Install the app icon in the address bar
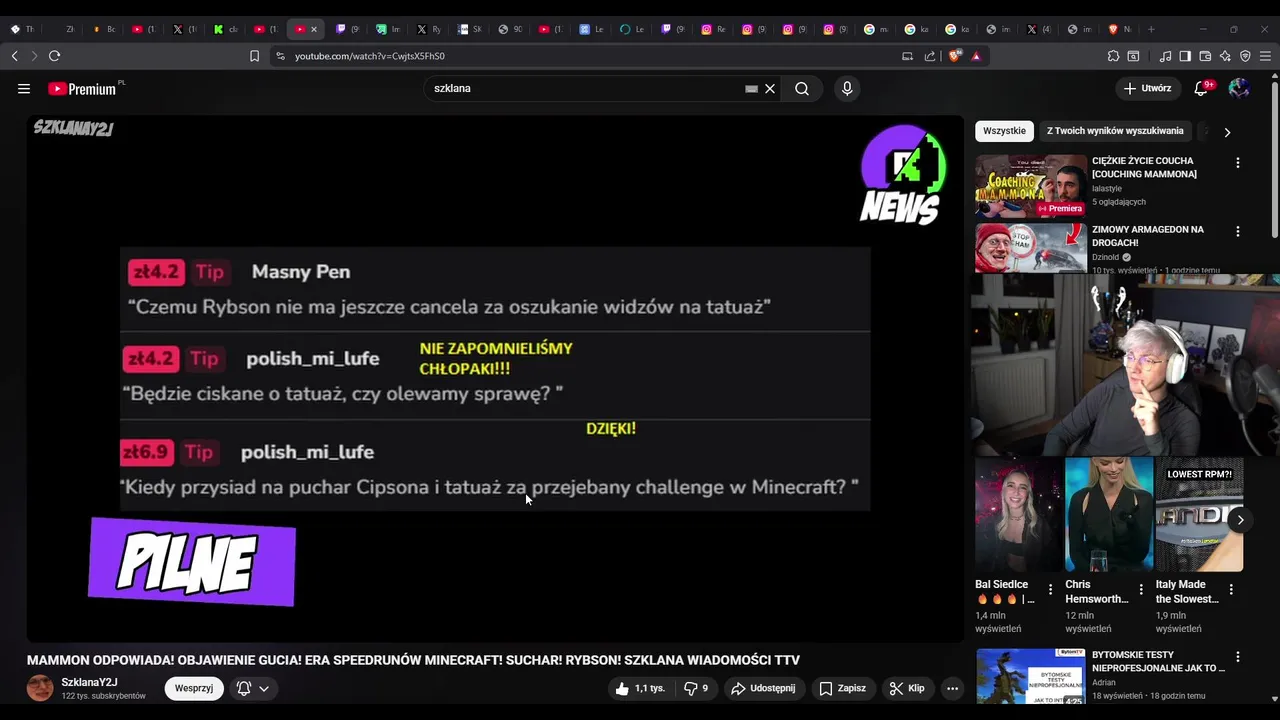Screen dimensions: 1280x720 point(907,56)
